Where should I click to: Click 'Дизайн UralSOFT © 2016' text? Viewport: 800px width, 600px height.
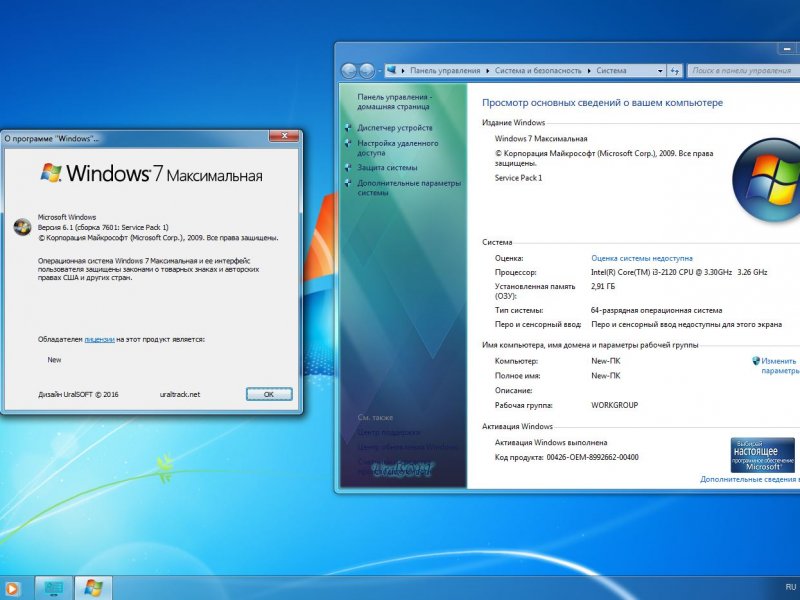pyautogui.click(x=78, y=394)
